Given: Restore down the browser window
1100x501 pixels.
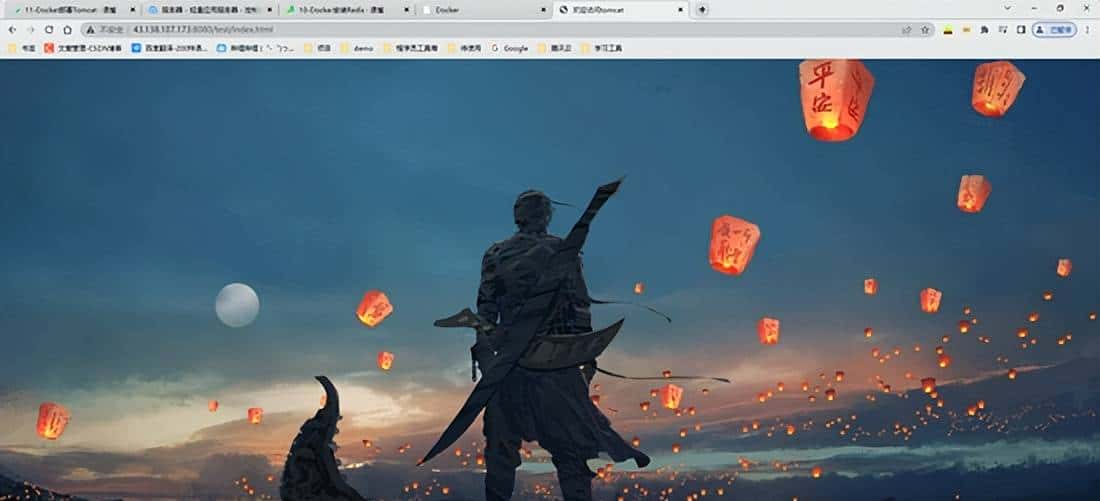Looking at the screenshot, I should tap(1060, 8).
